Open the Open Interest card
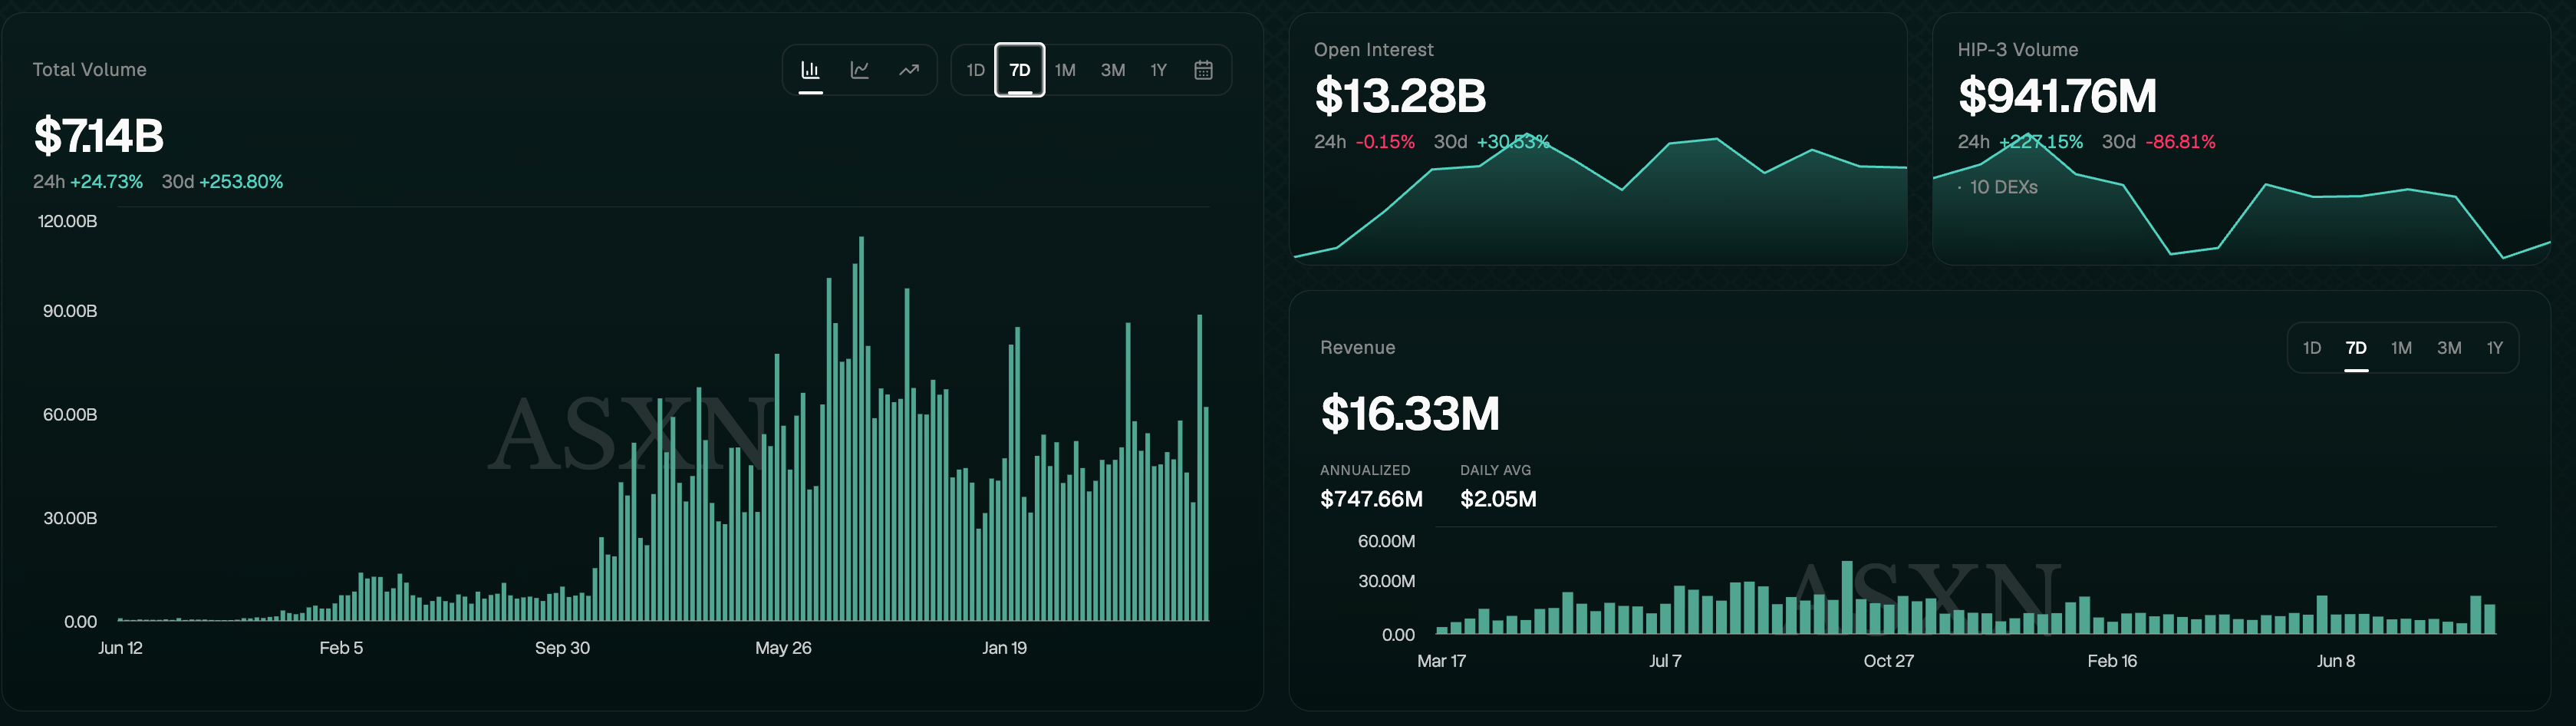This screenshot has height=726, width=2576. click(x=1598, y=139)
